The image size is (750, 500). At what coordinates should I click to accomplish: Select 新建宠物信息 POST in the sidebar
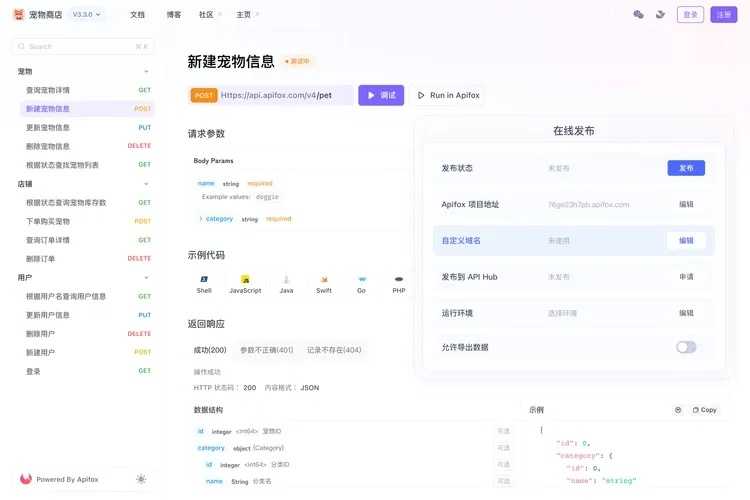click(88, 109)
